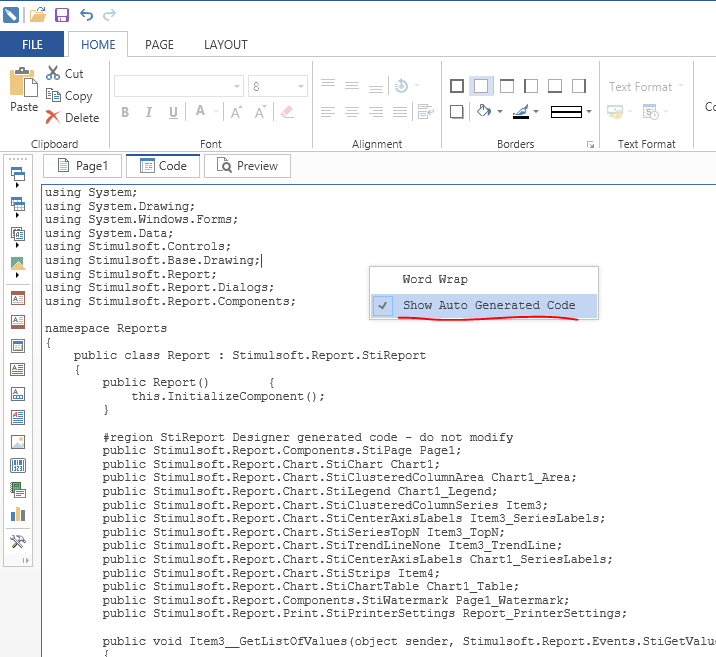Toggle the bottom border
Image resolution: width=716 pixels, height=657 pixels.
[x=555, y=86]
